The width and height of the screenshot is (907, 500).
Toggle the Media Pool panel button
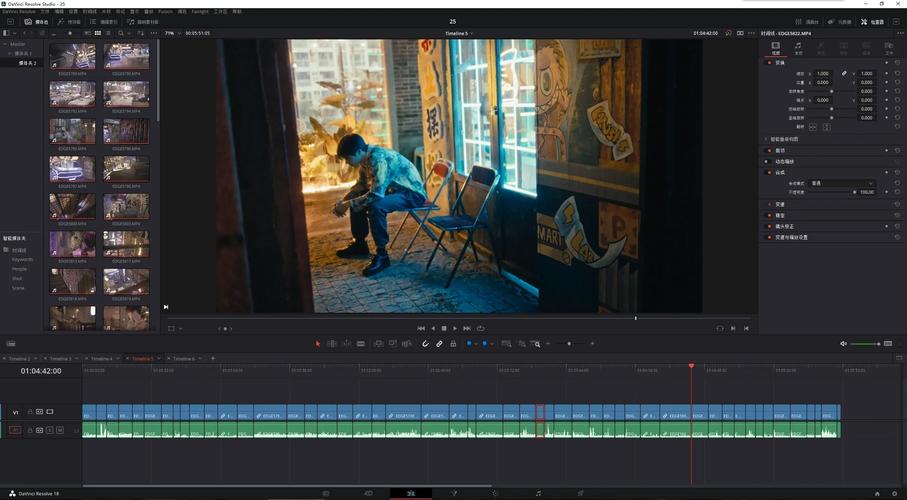(36, 21)
